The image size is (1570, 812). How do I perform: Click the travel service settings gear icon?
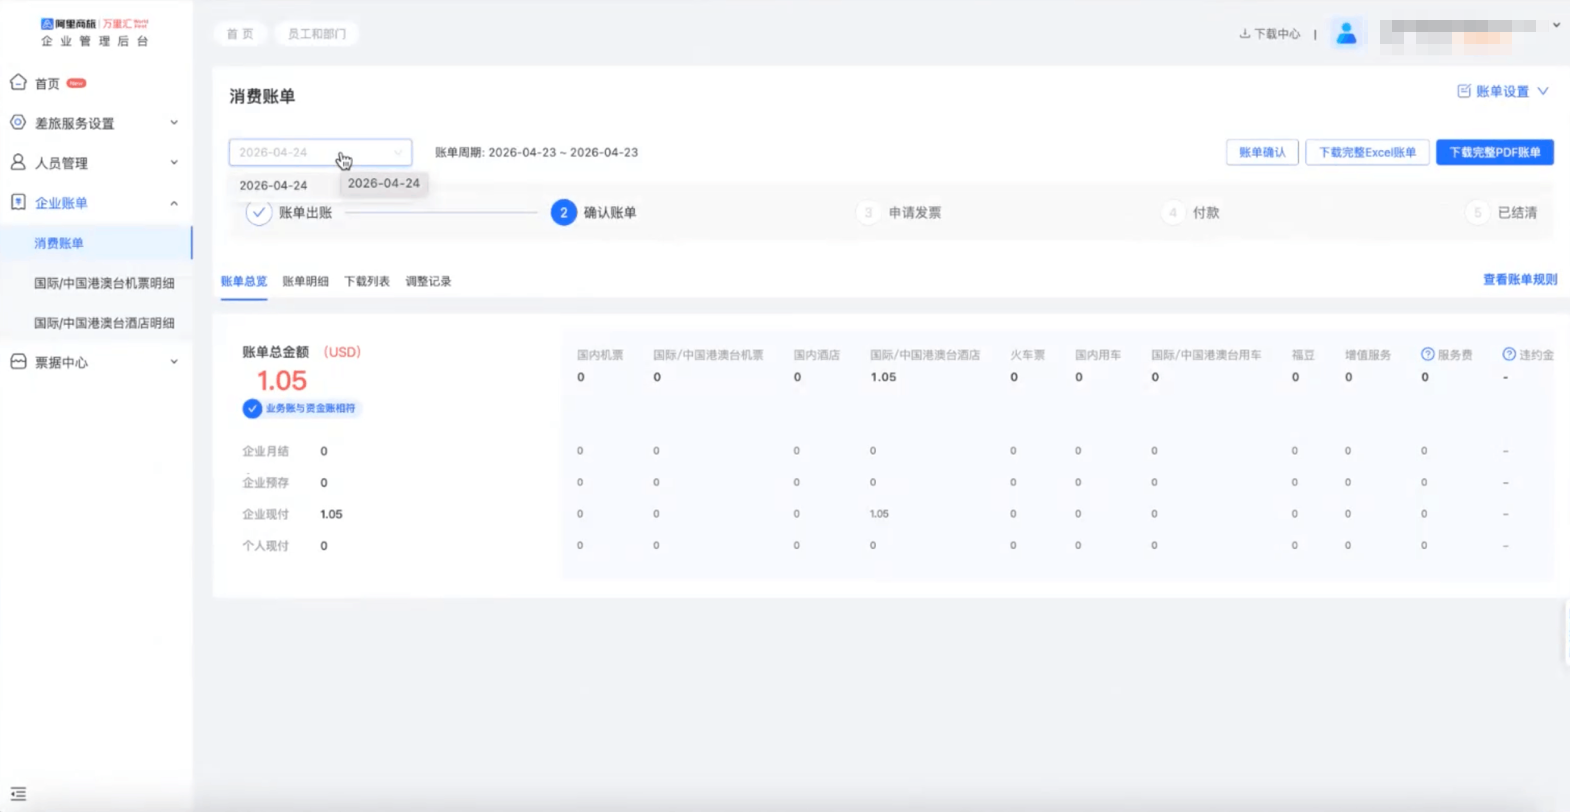pyautogui.click(x=18, y=123)
